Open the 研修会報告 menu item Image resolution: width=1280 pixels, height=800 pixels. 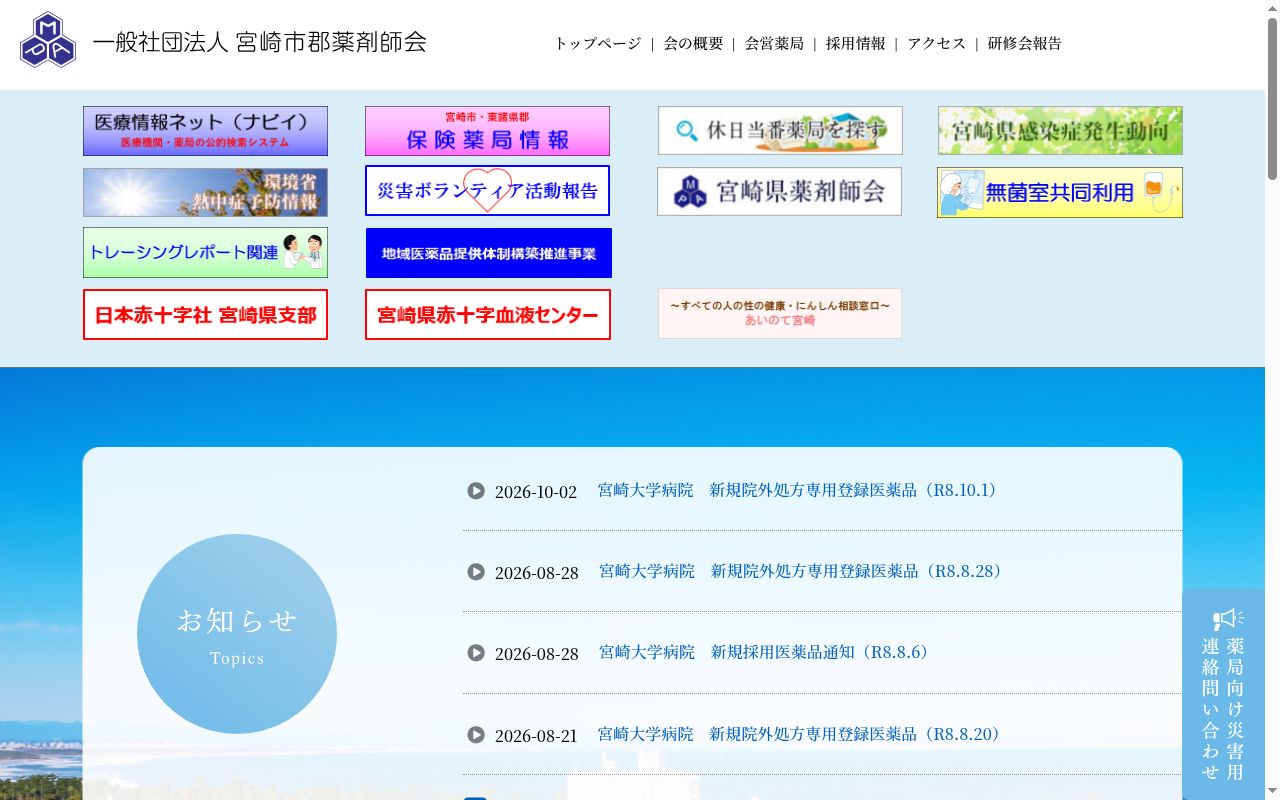tap(1025, 43)
